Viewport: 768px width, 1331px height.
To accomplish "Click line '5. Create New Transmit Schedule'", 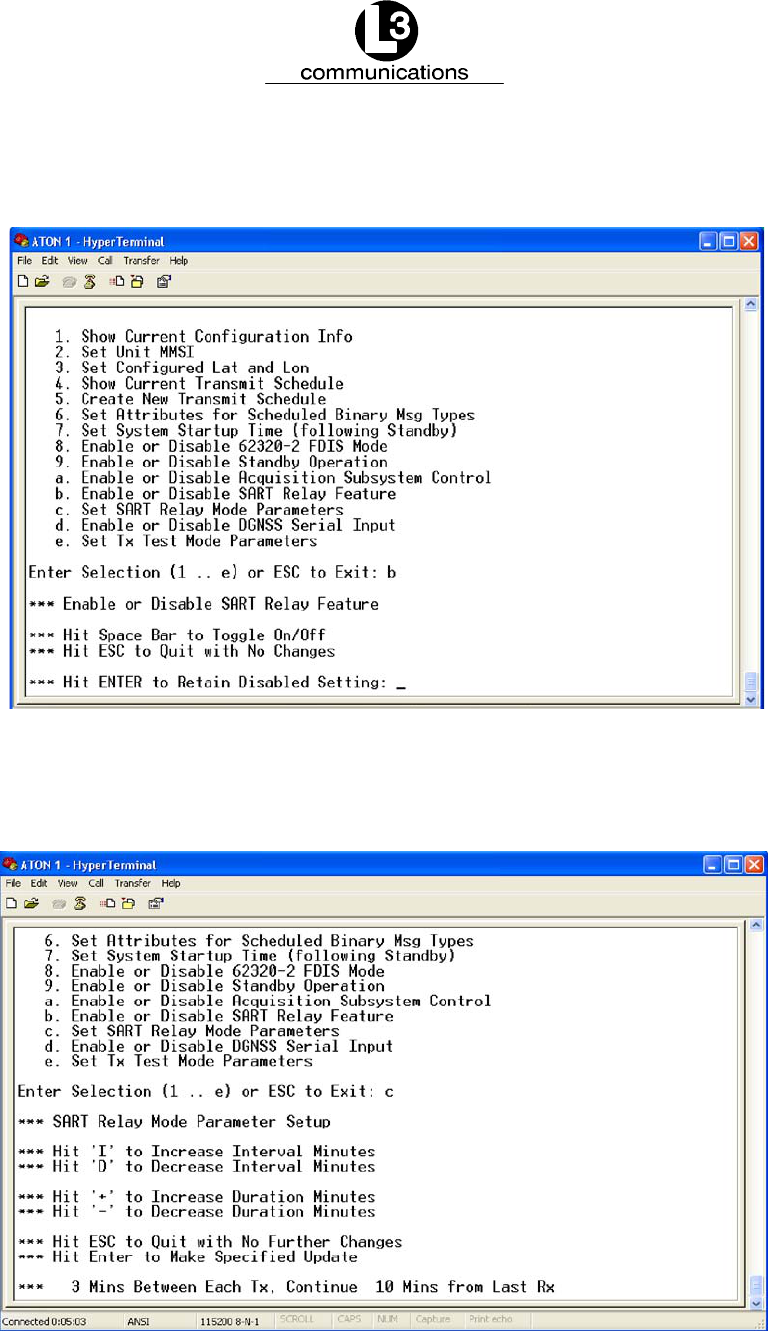I will pos(191,400).
